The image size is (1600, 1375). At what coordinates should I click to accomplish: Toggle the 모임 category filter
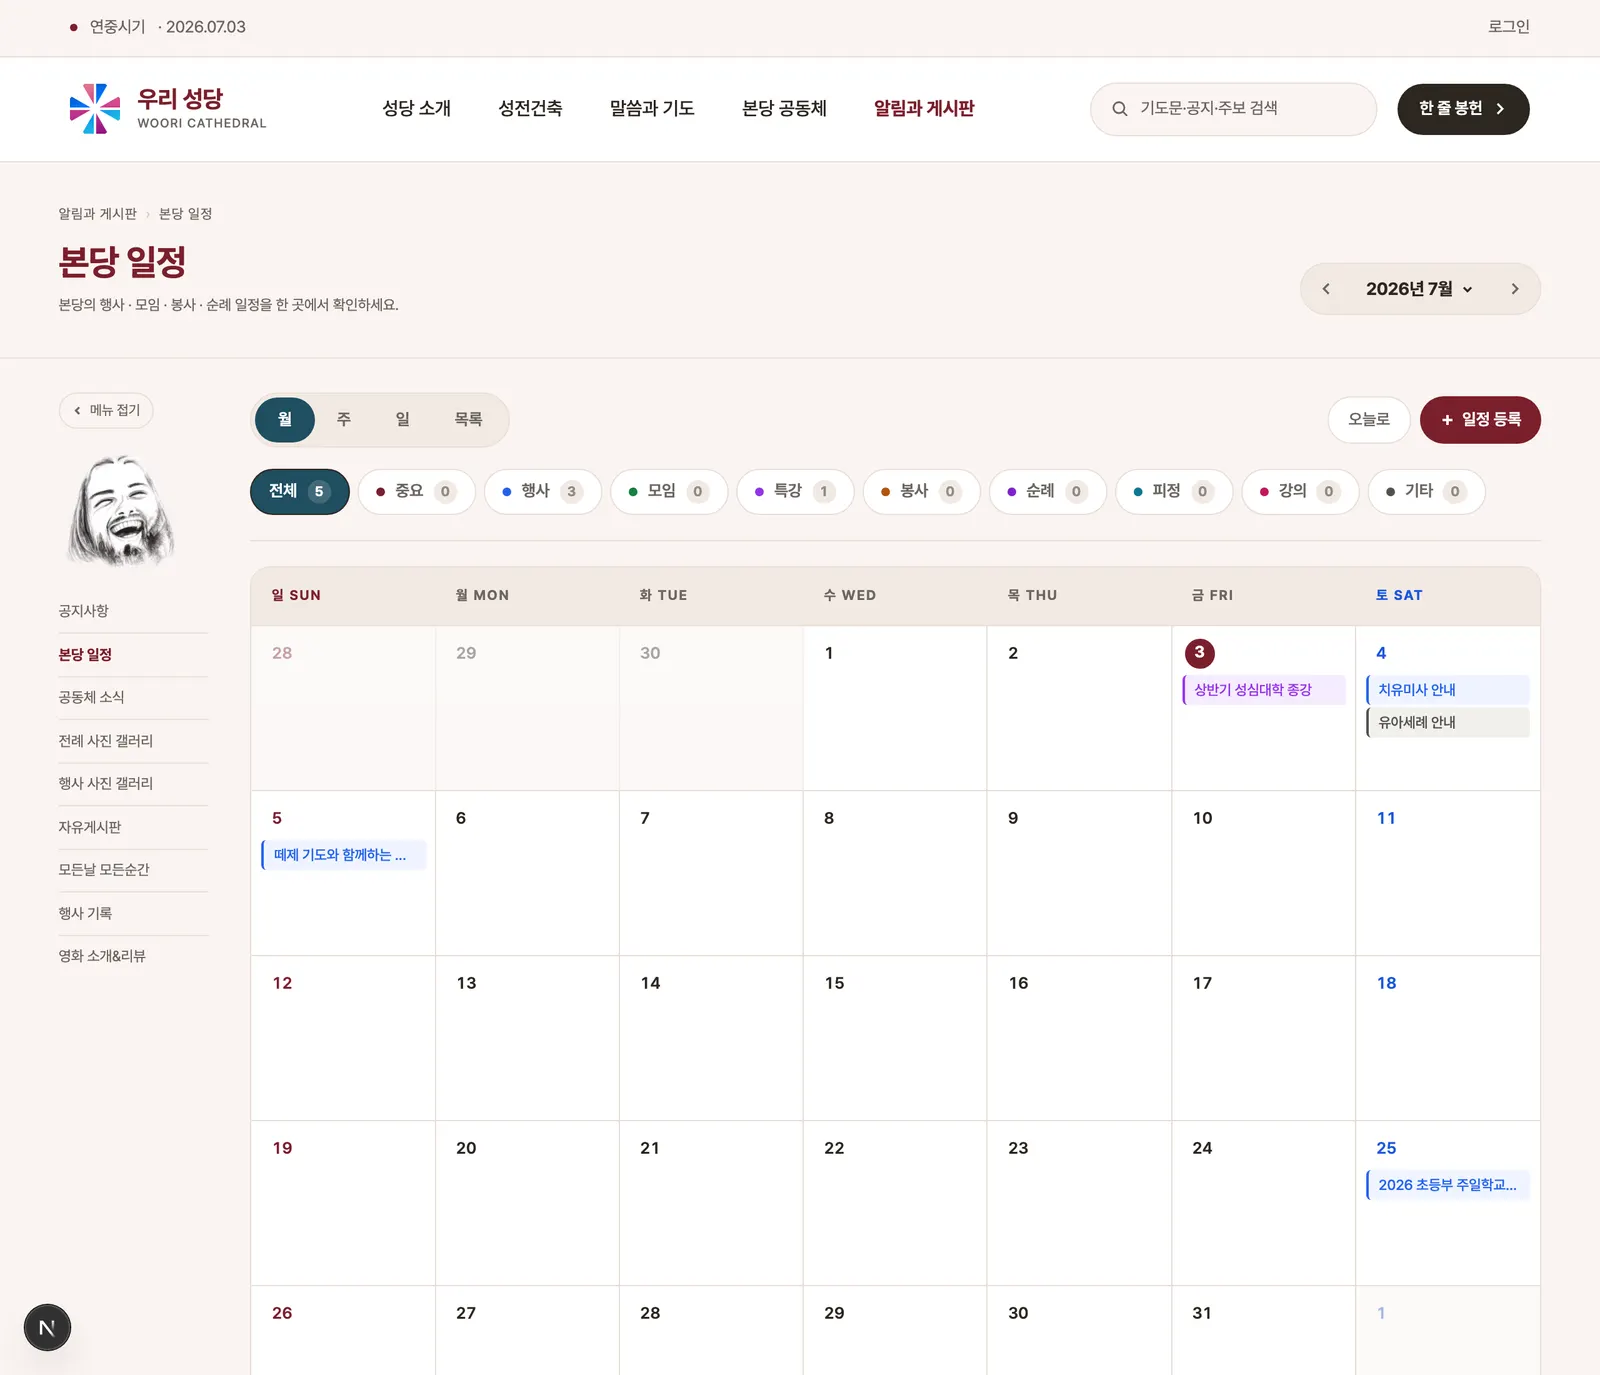pos(669,491)
